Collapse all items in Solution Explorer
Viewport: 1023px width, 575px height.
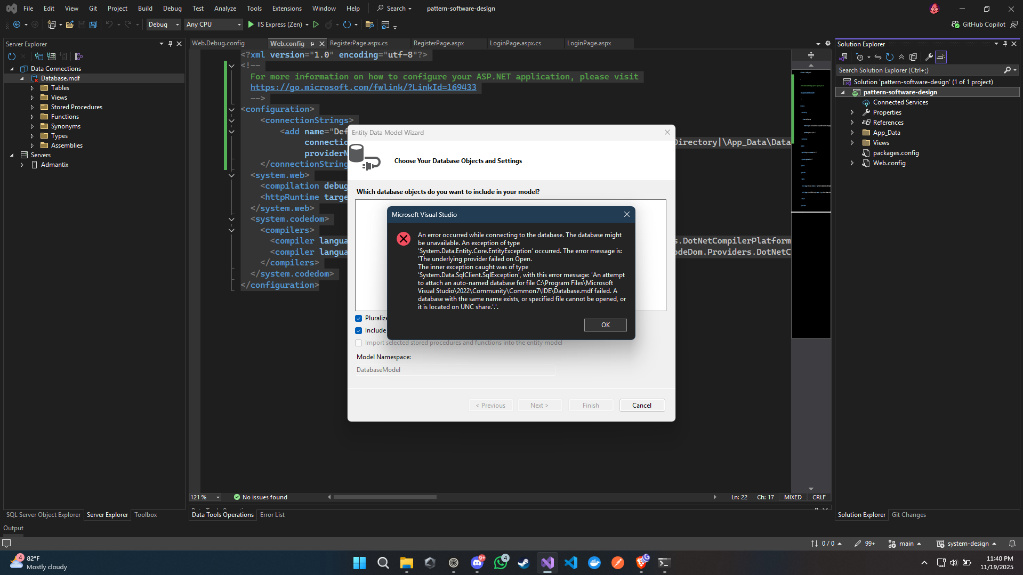pyautogui.click(x=902, y=57)
